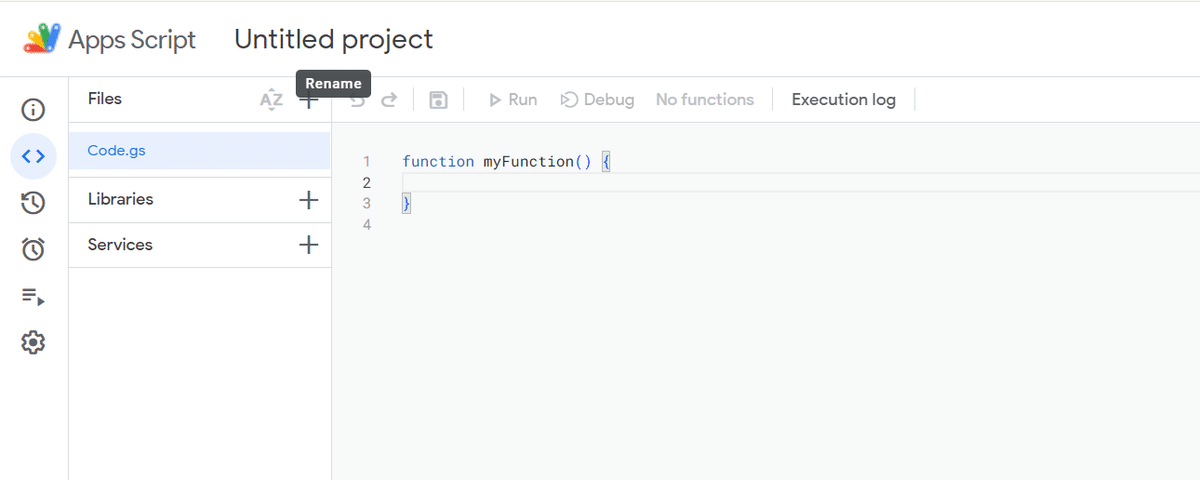Rename the Untitled project title
The image size is (1200, 480).
click(x=334, y=39)
